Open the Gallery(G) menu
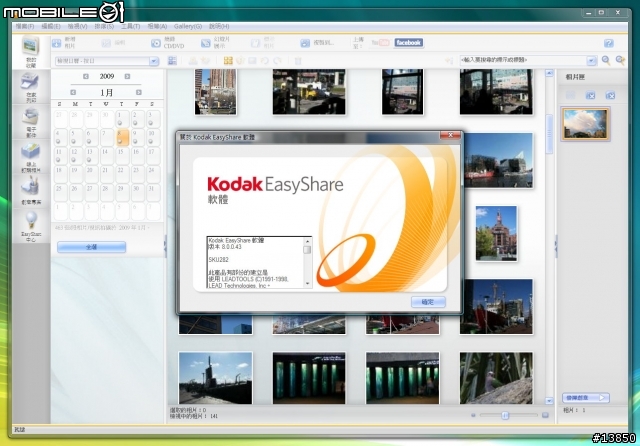Screen dimensions: 640x446 [188, 26]
